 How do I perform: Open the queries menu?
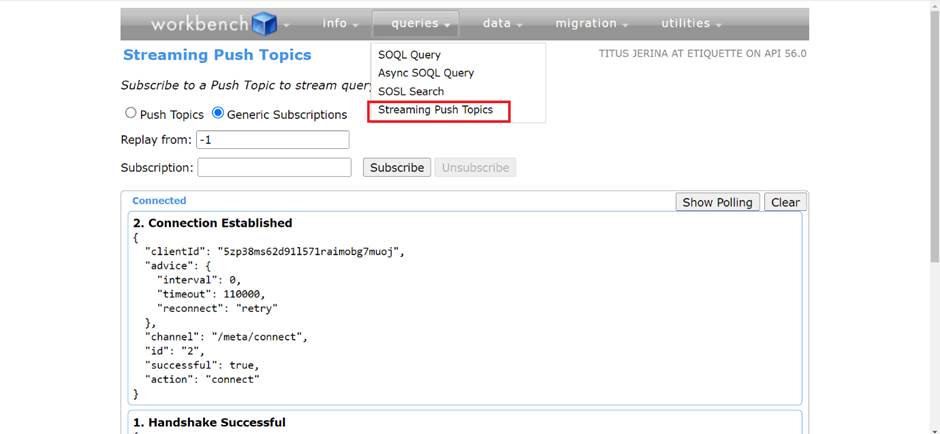coord(415,24)
